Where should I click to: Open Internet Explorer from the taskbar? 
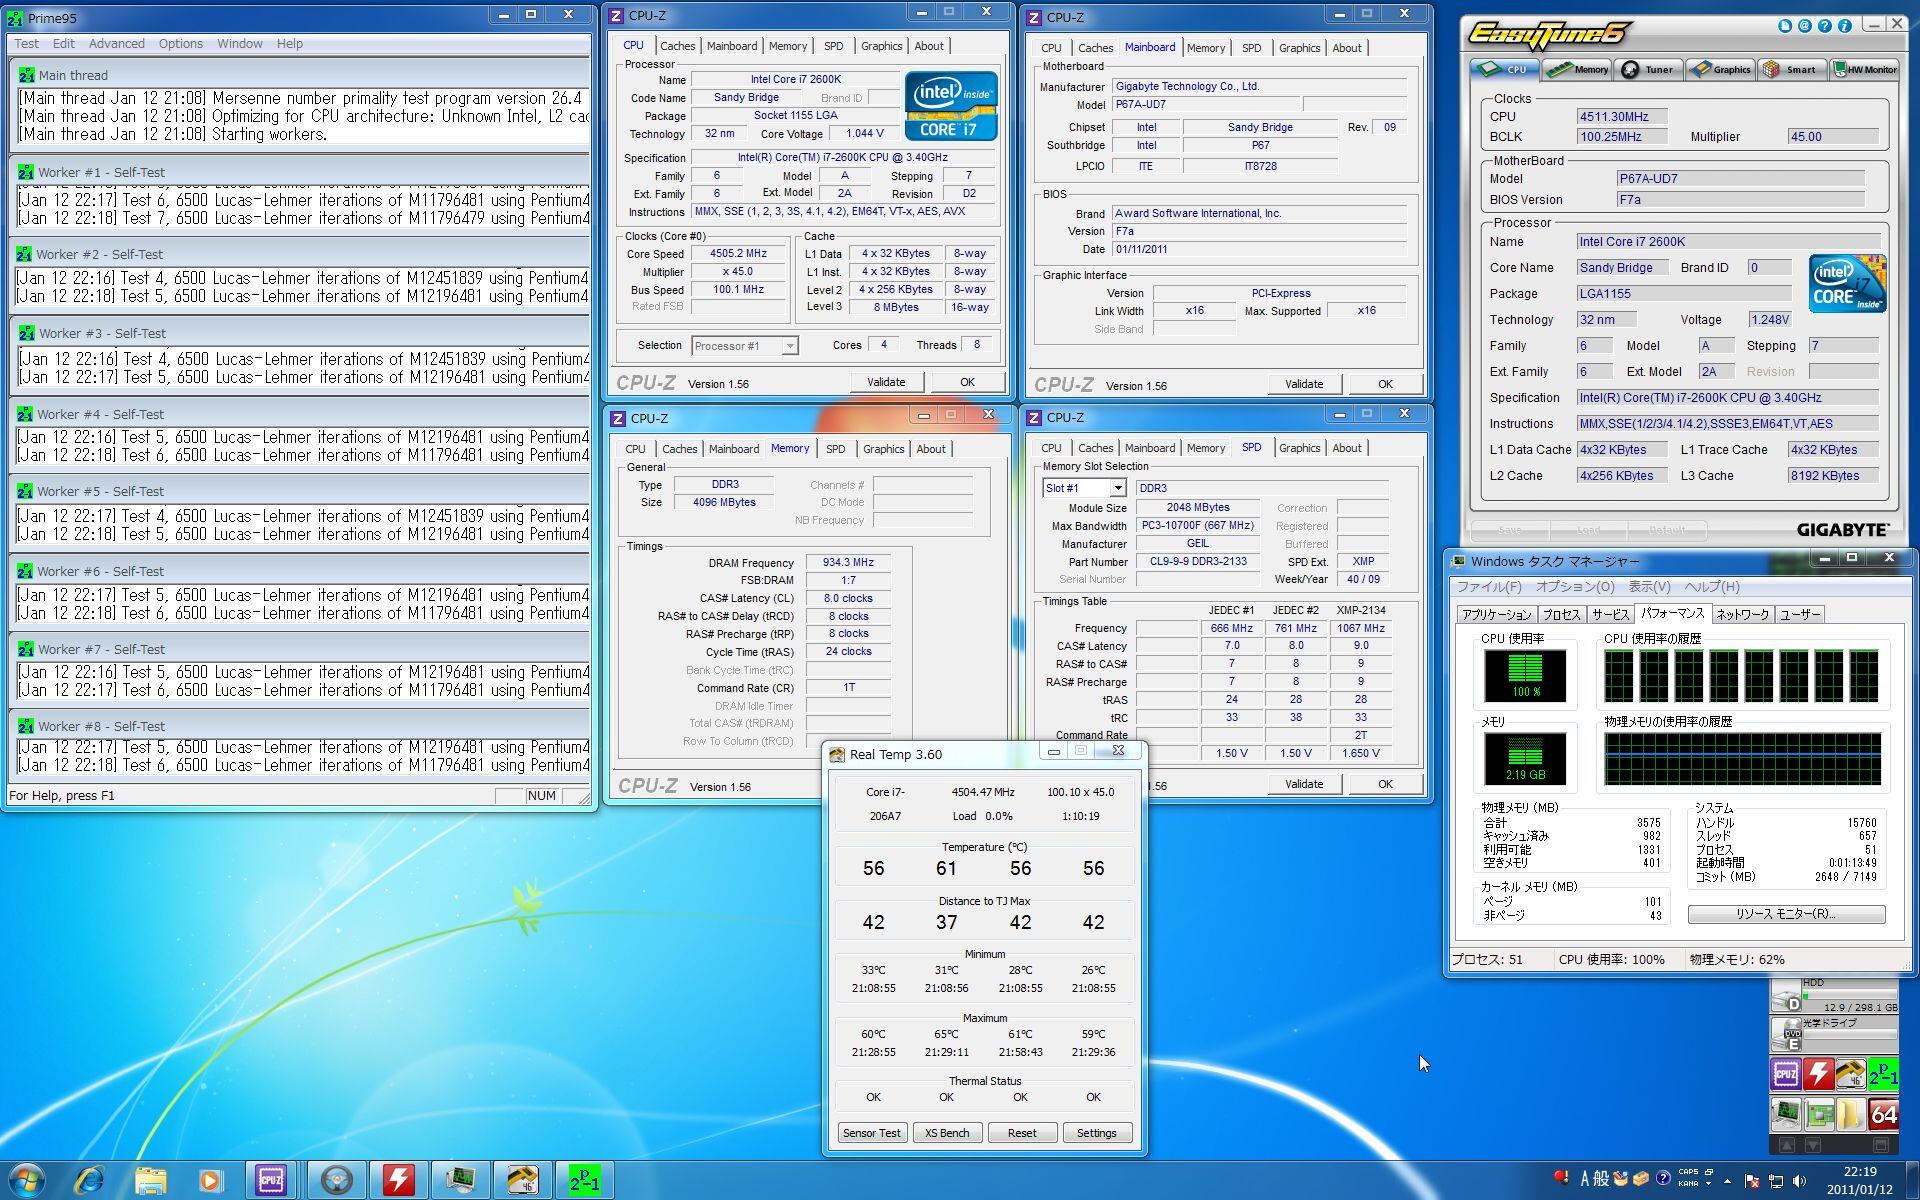pos(90,1181)
